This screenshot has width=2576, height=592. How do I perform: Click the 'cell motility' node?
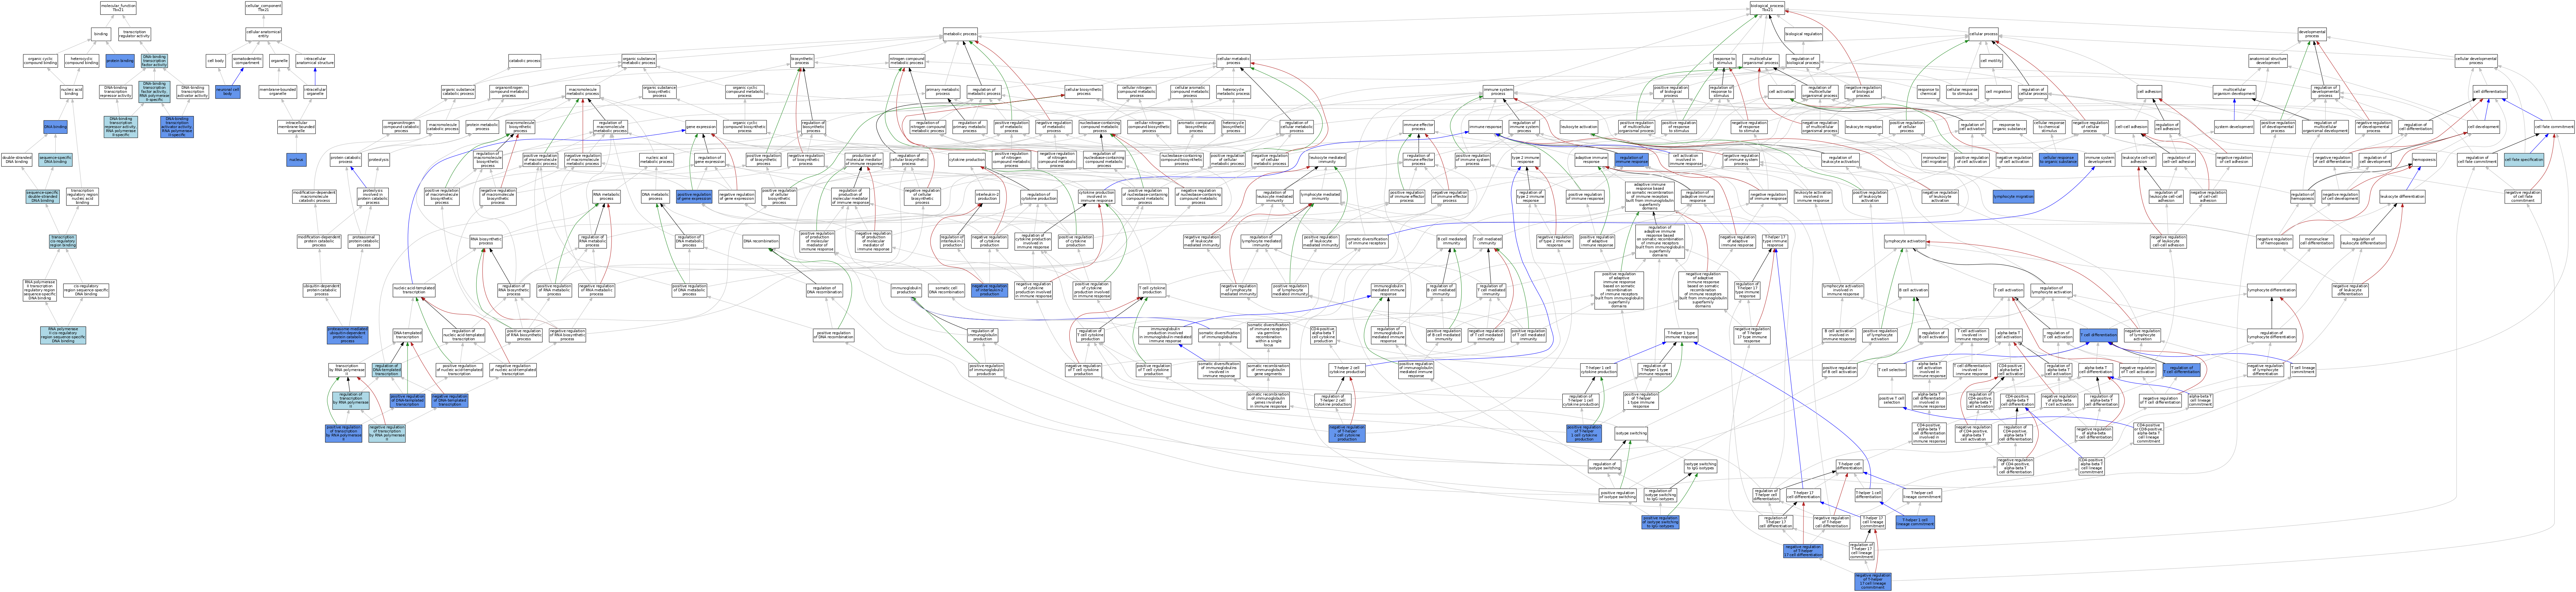coord(1991,61)
